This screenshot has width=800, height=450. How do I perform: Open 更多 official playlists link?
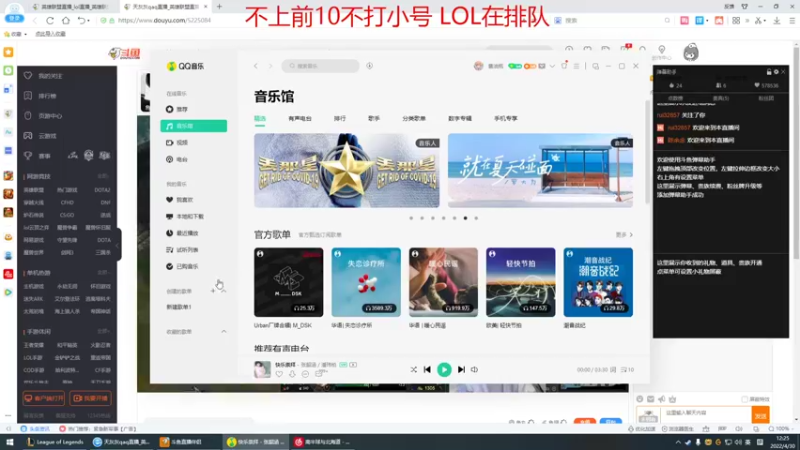pyautogui.click(x=624, y=235)
